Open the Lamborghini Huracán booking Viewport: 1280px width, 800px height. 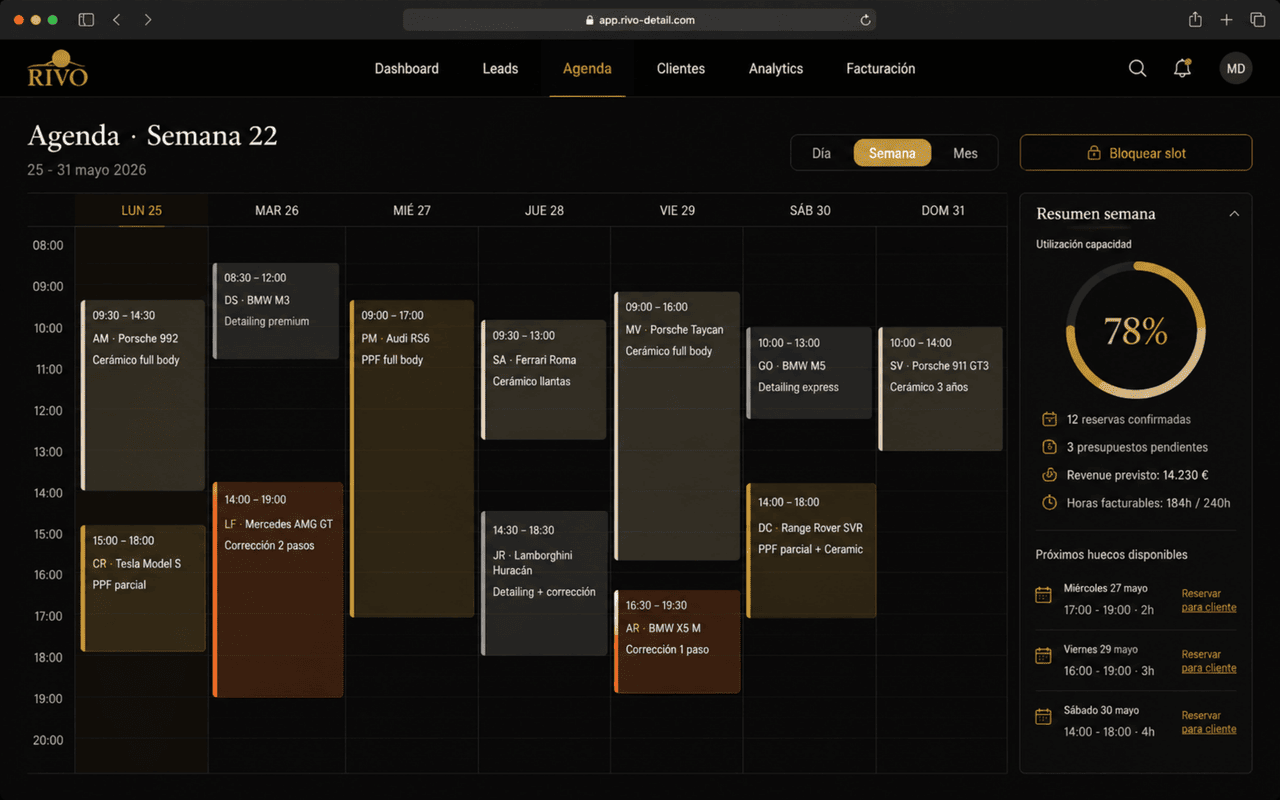coord(544,583)
